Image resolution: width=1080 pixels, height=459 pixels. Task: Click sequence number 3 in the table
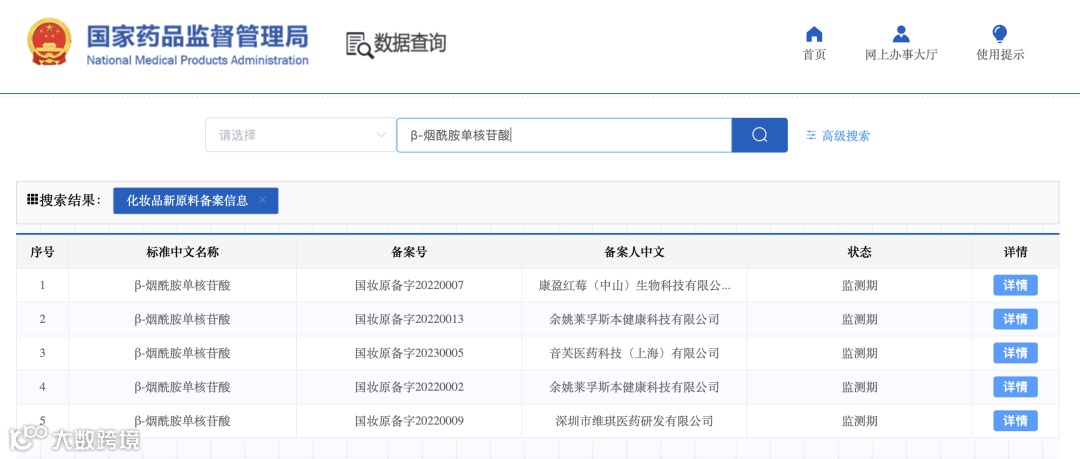(42, 353)
